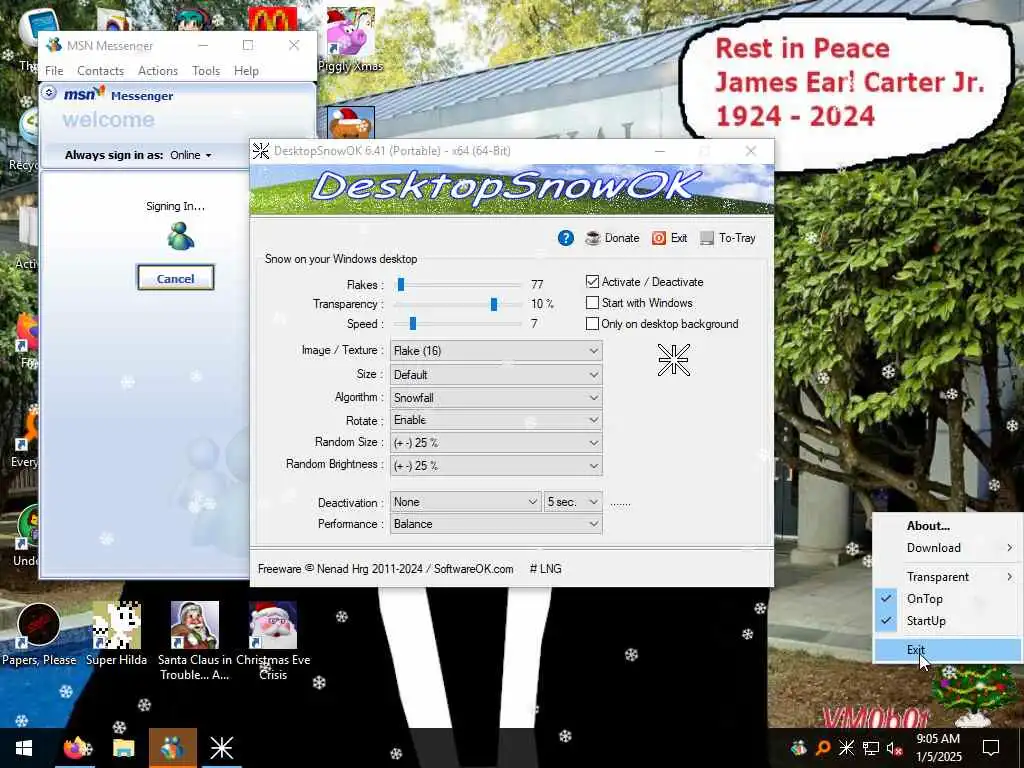Open Piggly Xmas desktop shortcut
This screenshot has height=768, width=1024.
coord(351,39)
